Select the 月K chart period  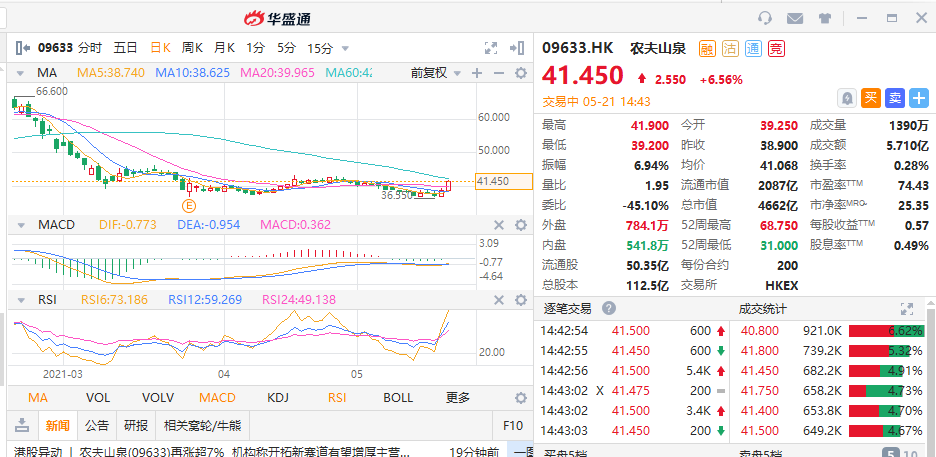point(224,48)
